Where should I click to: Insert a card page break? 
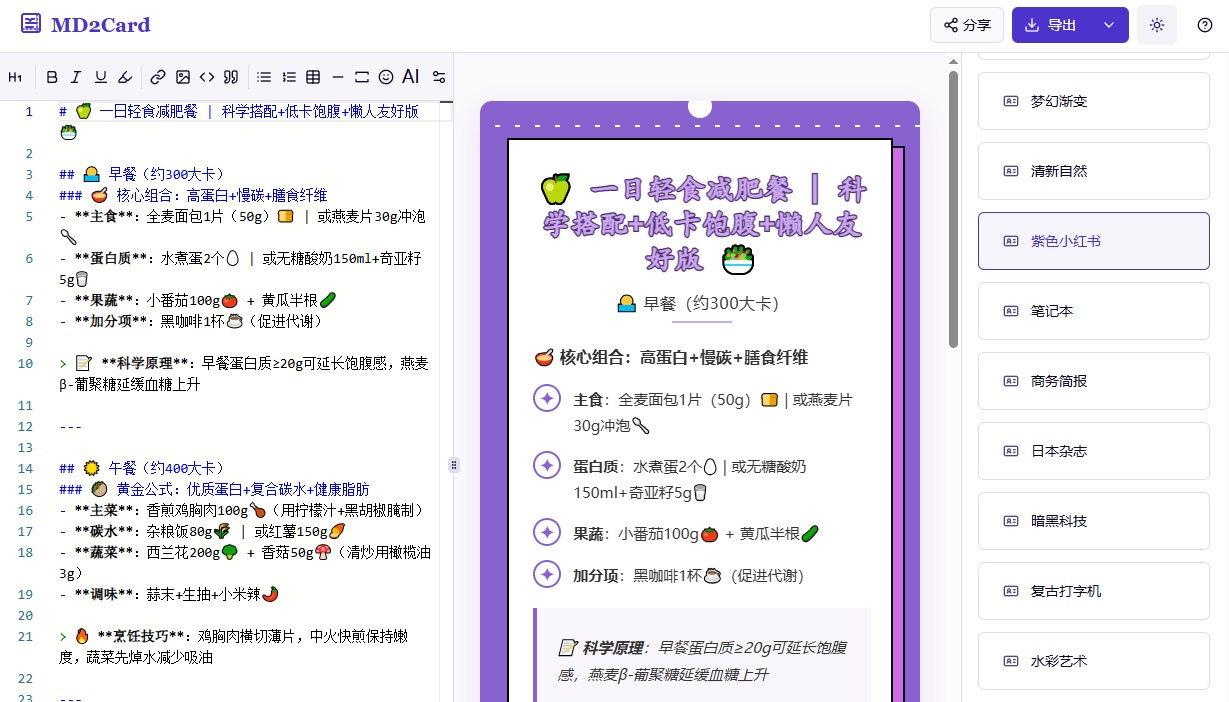tap(362, 77)
